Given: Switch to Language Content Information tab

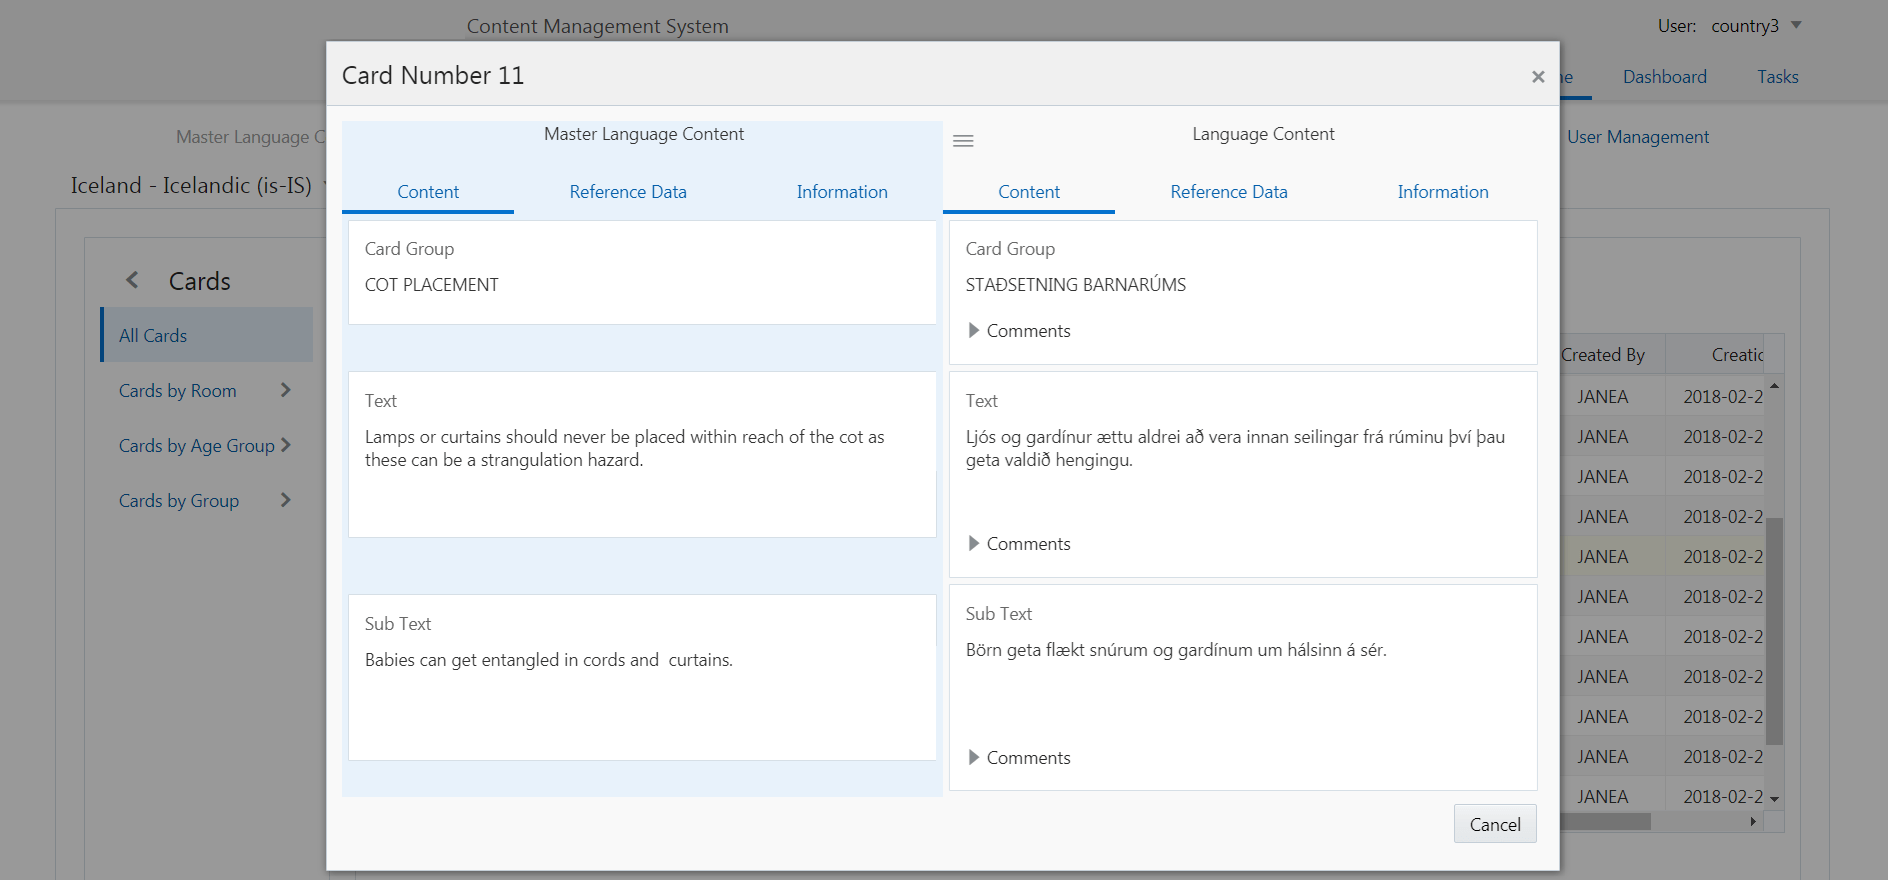Looking at the screenshot, I should pos(1443,192).
